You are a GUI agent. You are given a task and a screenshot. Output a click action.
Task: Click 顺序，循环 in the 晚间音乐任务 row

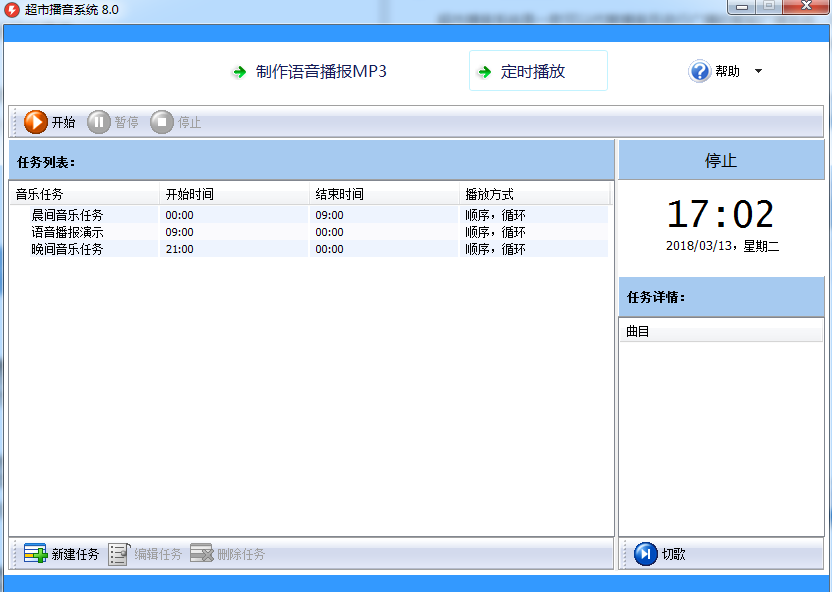point(496,249)
